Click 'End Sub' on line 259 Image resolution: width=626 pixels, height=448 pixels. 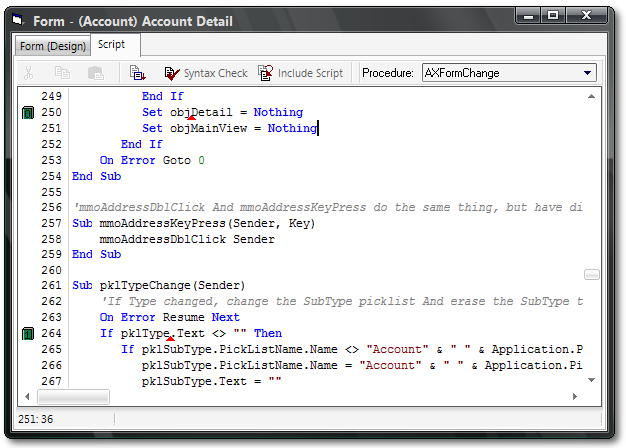[97, 254]
